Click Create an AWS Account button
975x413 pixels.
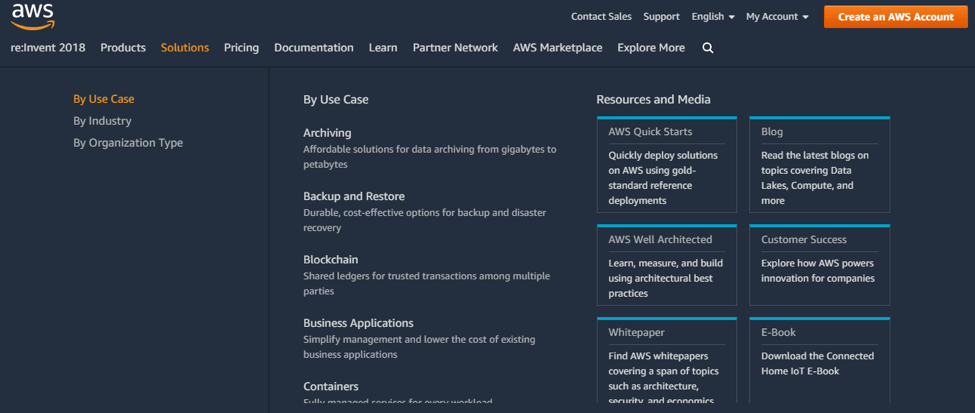tap(895, 17)
